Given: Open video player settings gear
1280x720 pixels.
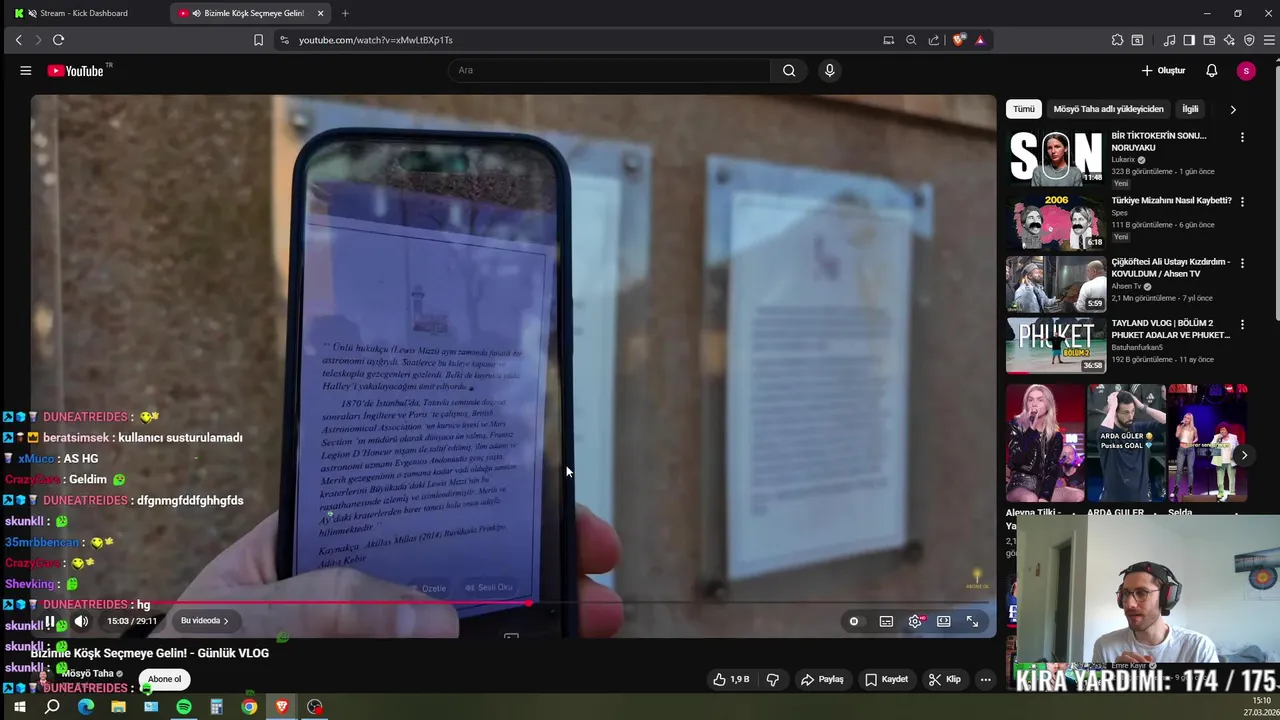Looking at the screenshot, I should pyautogui.click(x=915, y=621).
